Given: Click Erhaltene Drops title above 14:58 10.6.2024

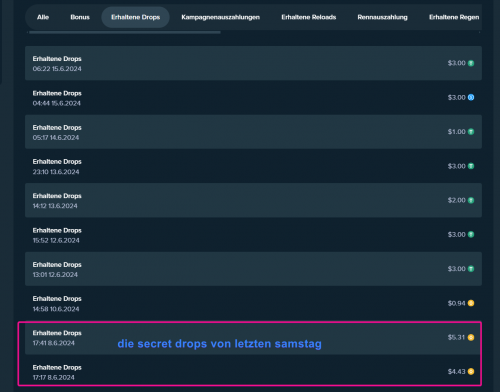Looking at the screenshot, I should coord(57,299).
